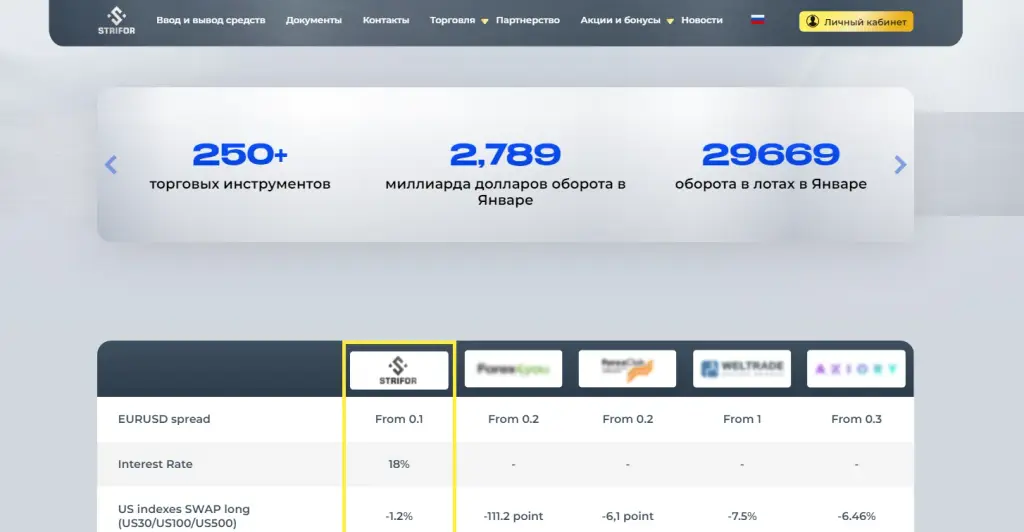Click the Strifor logo in the header

click(116, 20)
